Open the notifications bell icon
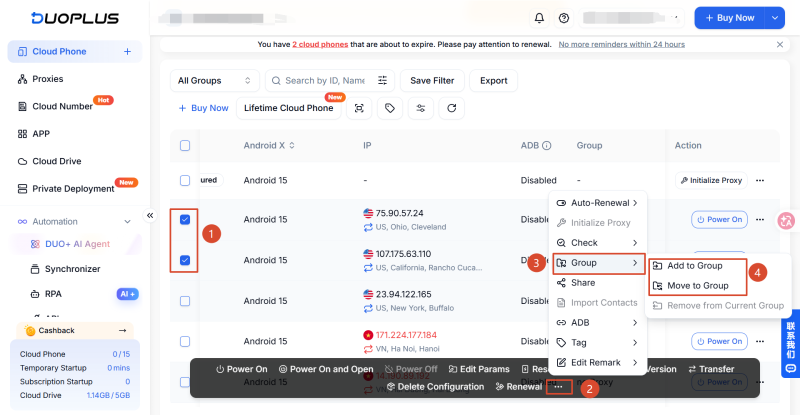The height and width of the screenshot is (415, 800). (539, 18)
